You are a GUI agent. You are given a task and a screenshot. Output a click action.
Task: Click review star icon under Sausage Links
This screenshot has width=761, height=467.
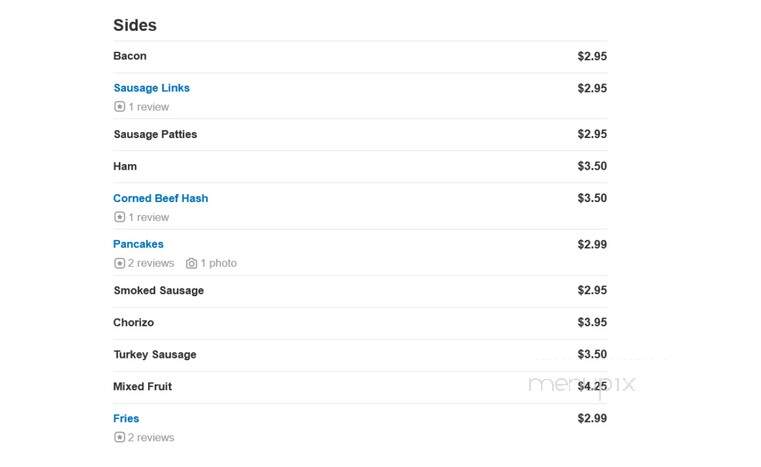tap(119, 107)
